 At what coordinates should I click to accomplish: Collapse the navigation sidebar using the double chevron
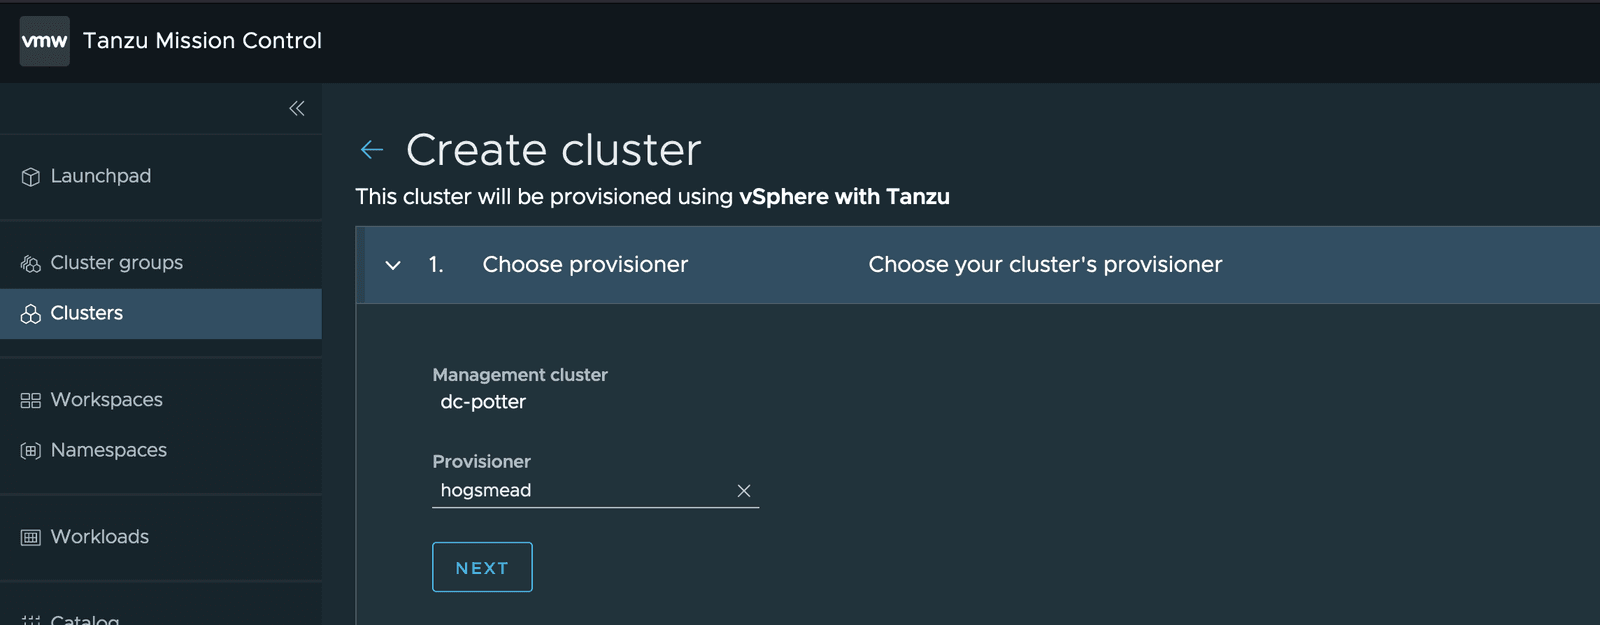pyautogui.click(x=296, y=108)
